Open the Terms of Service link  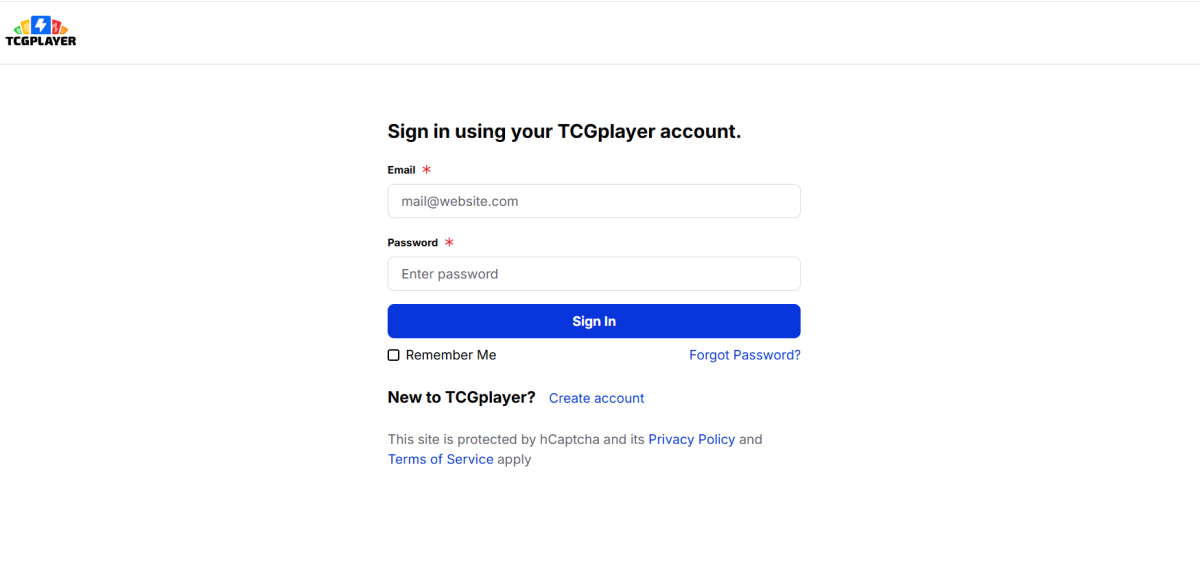tap(440, 459)
